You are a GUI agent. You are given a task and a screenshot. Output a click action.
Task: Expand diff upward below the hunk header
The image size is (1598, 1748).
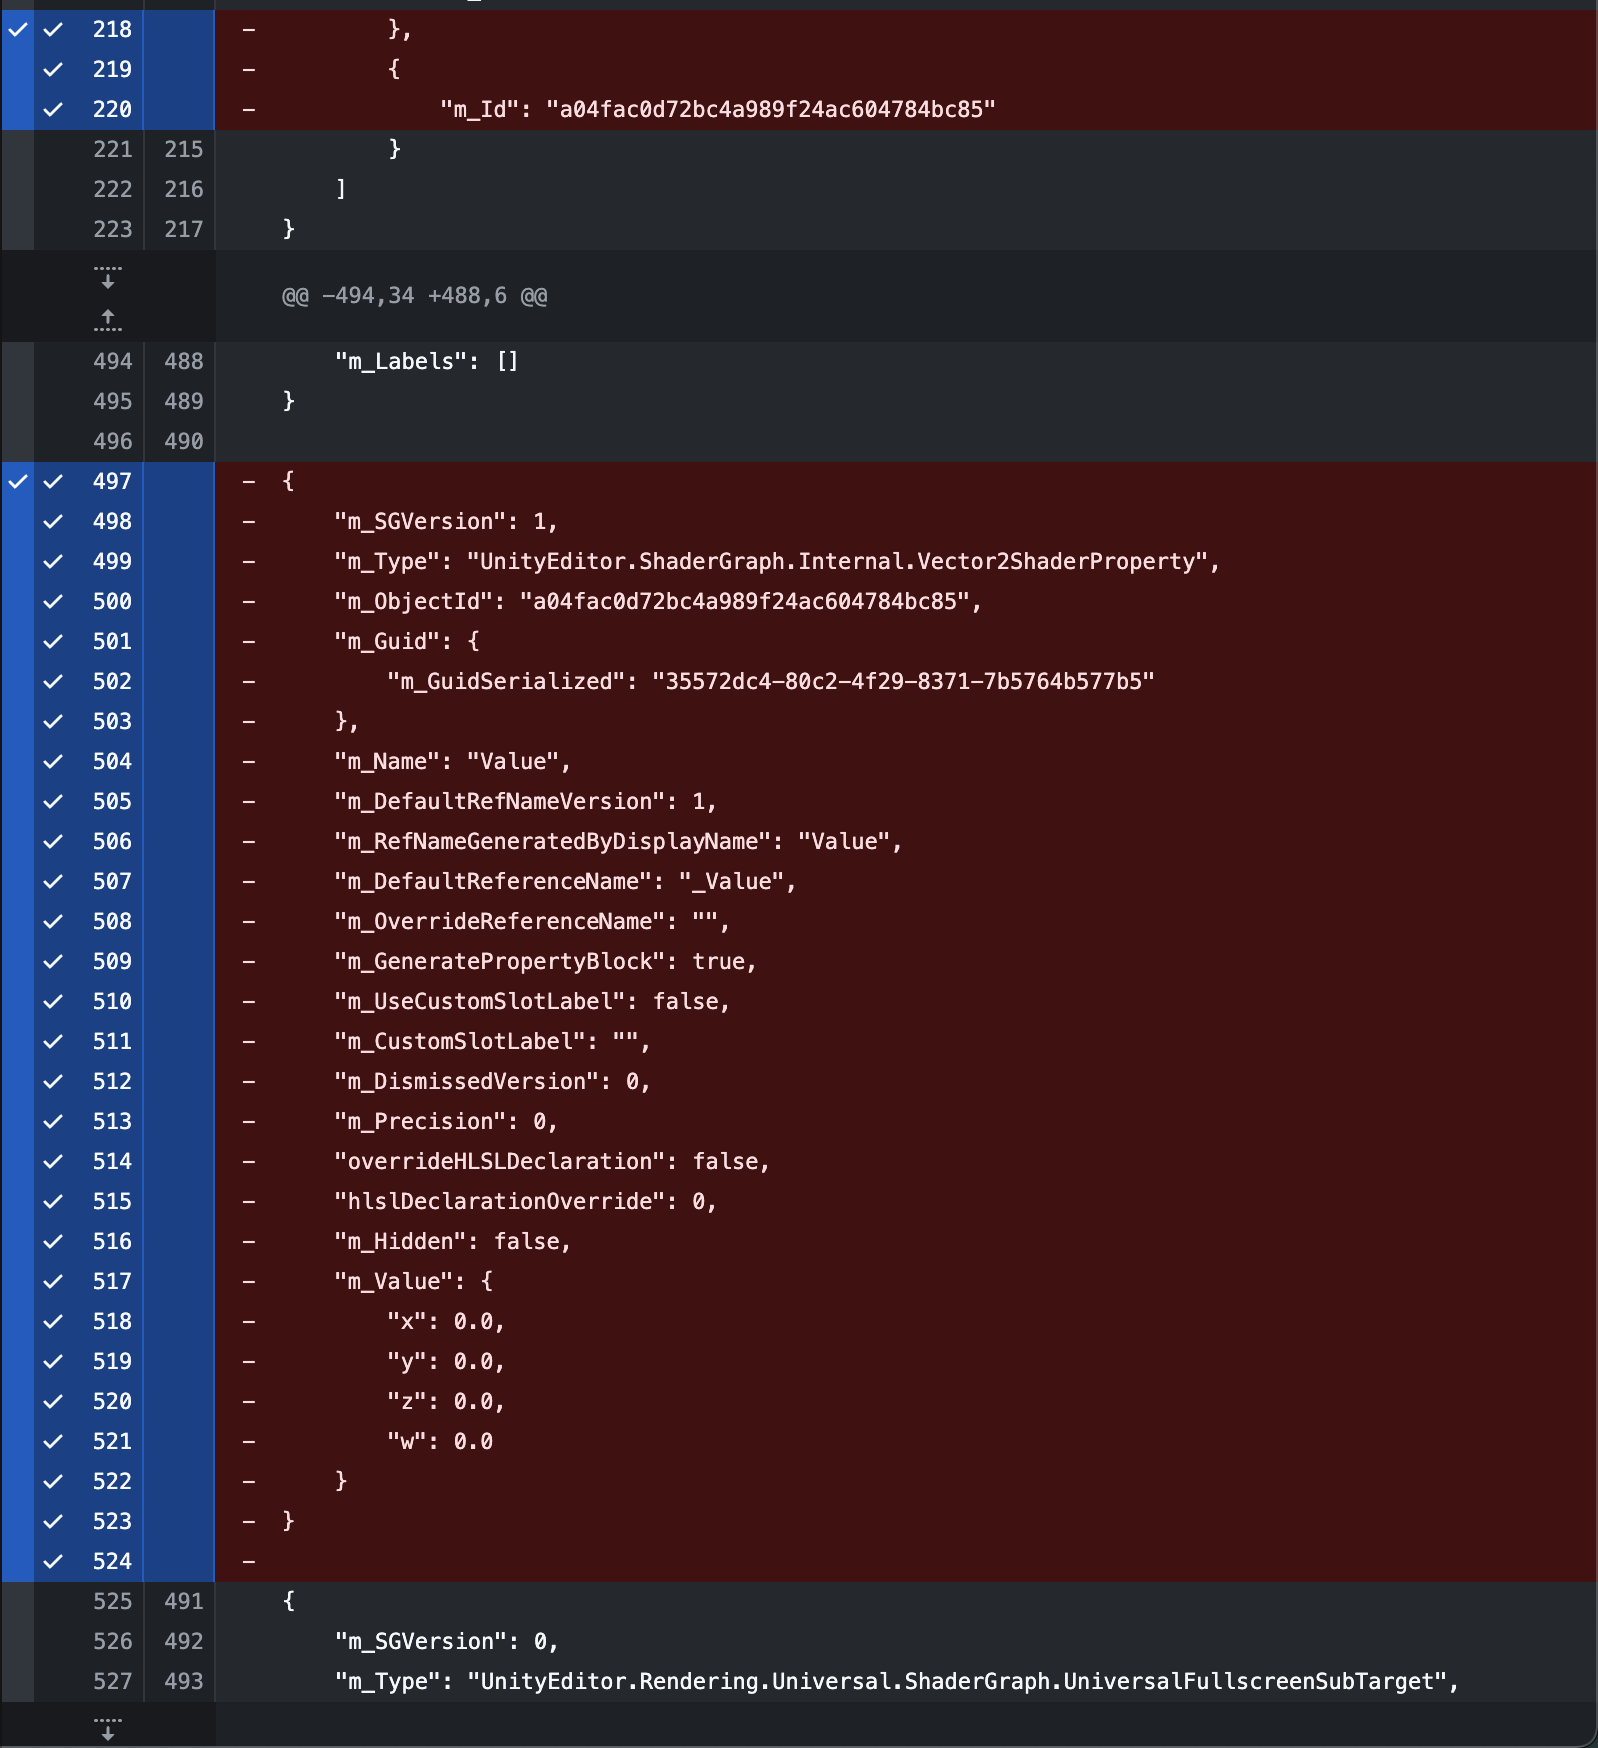[x=108, y=319]
